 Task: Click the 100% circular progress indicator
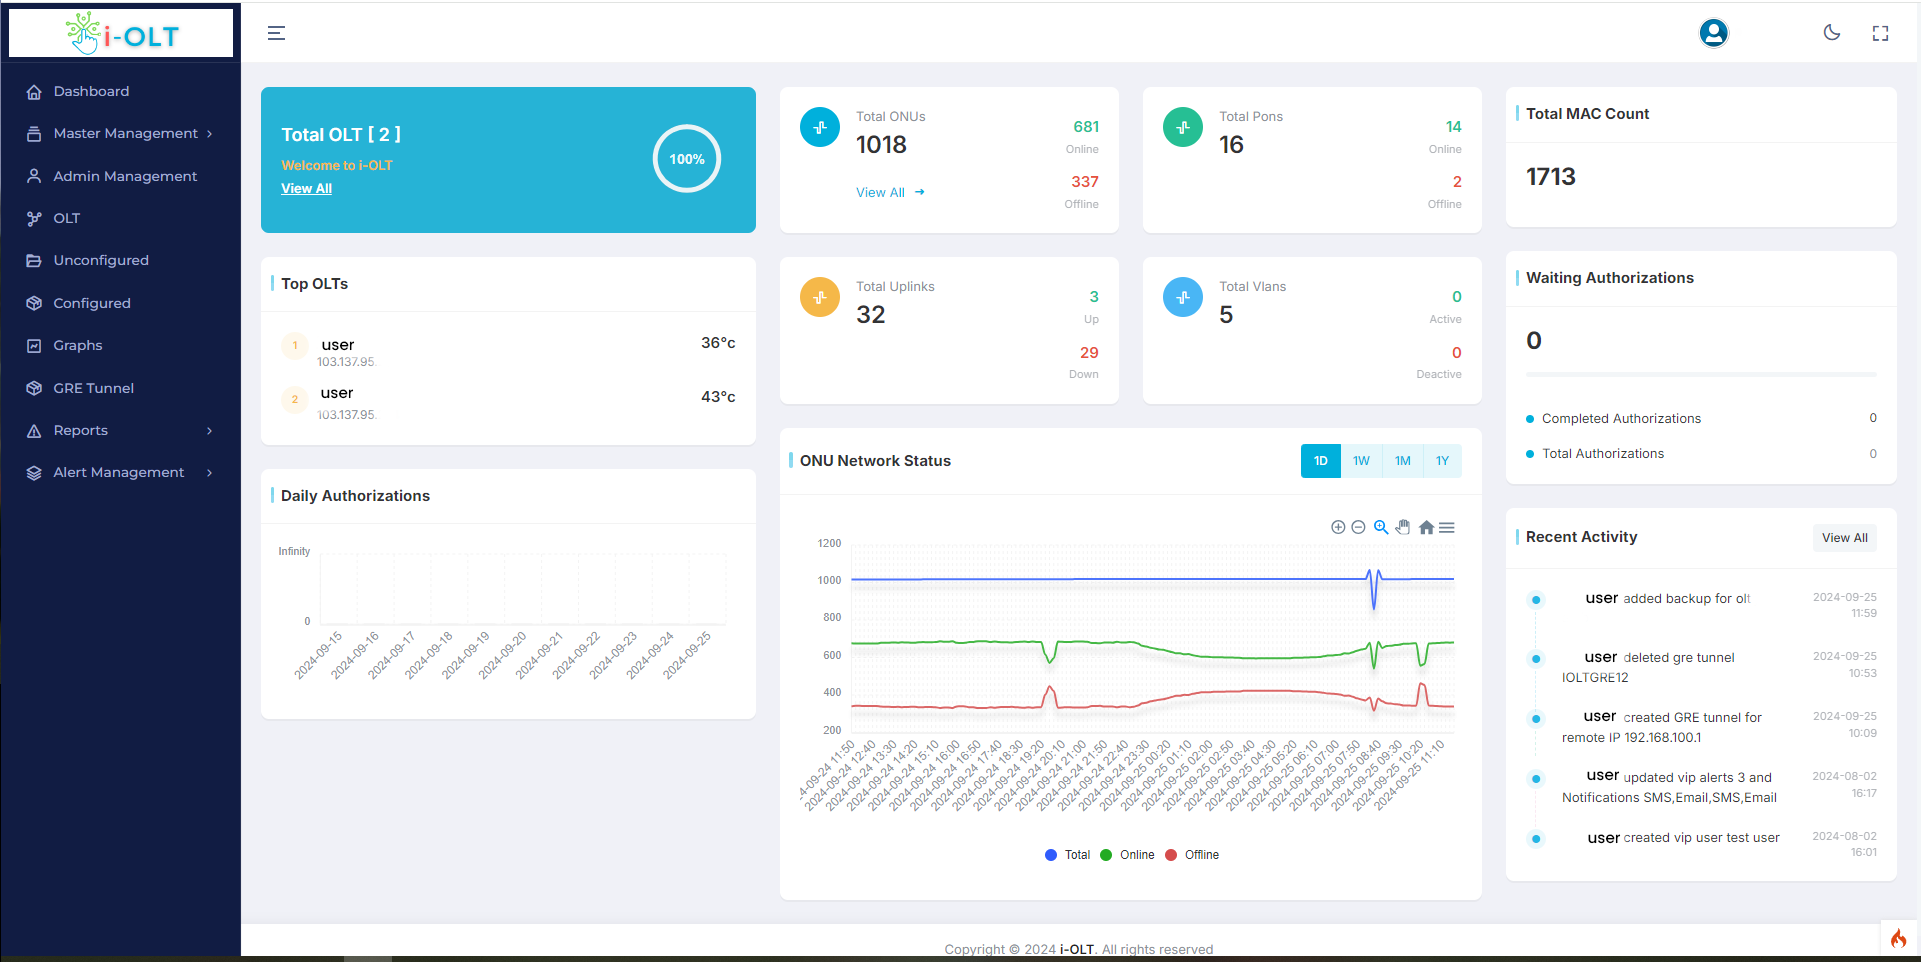(x=687, y=159)
